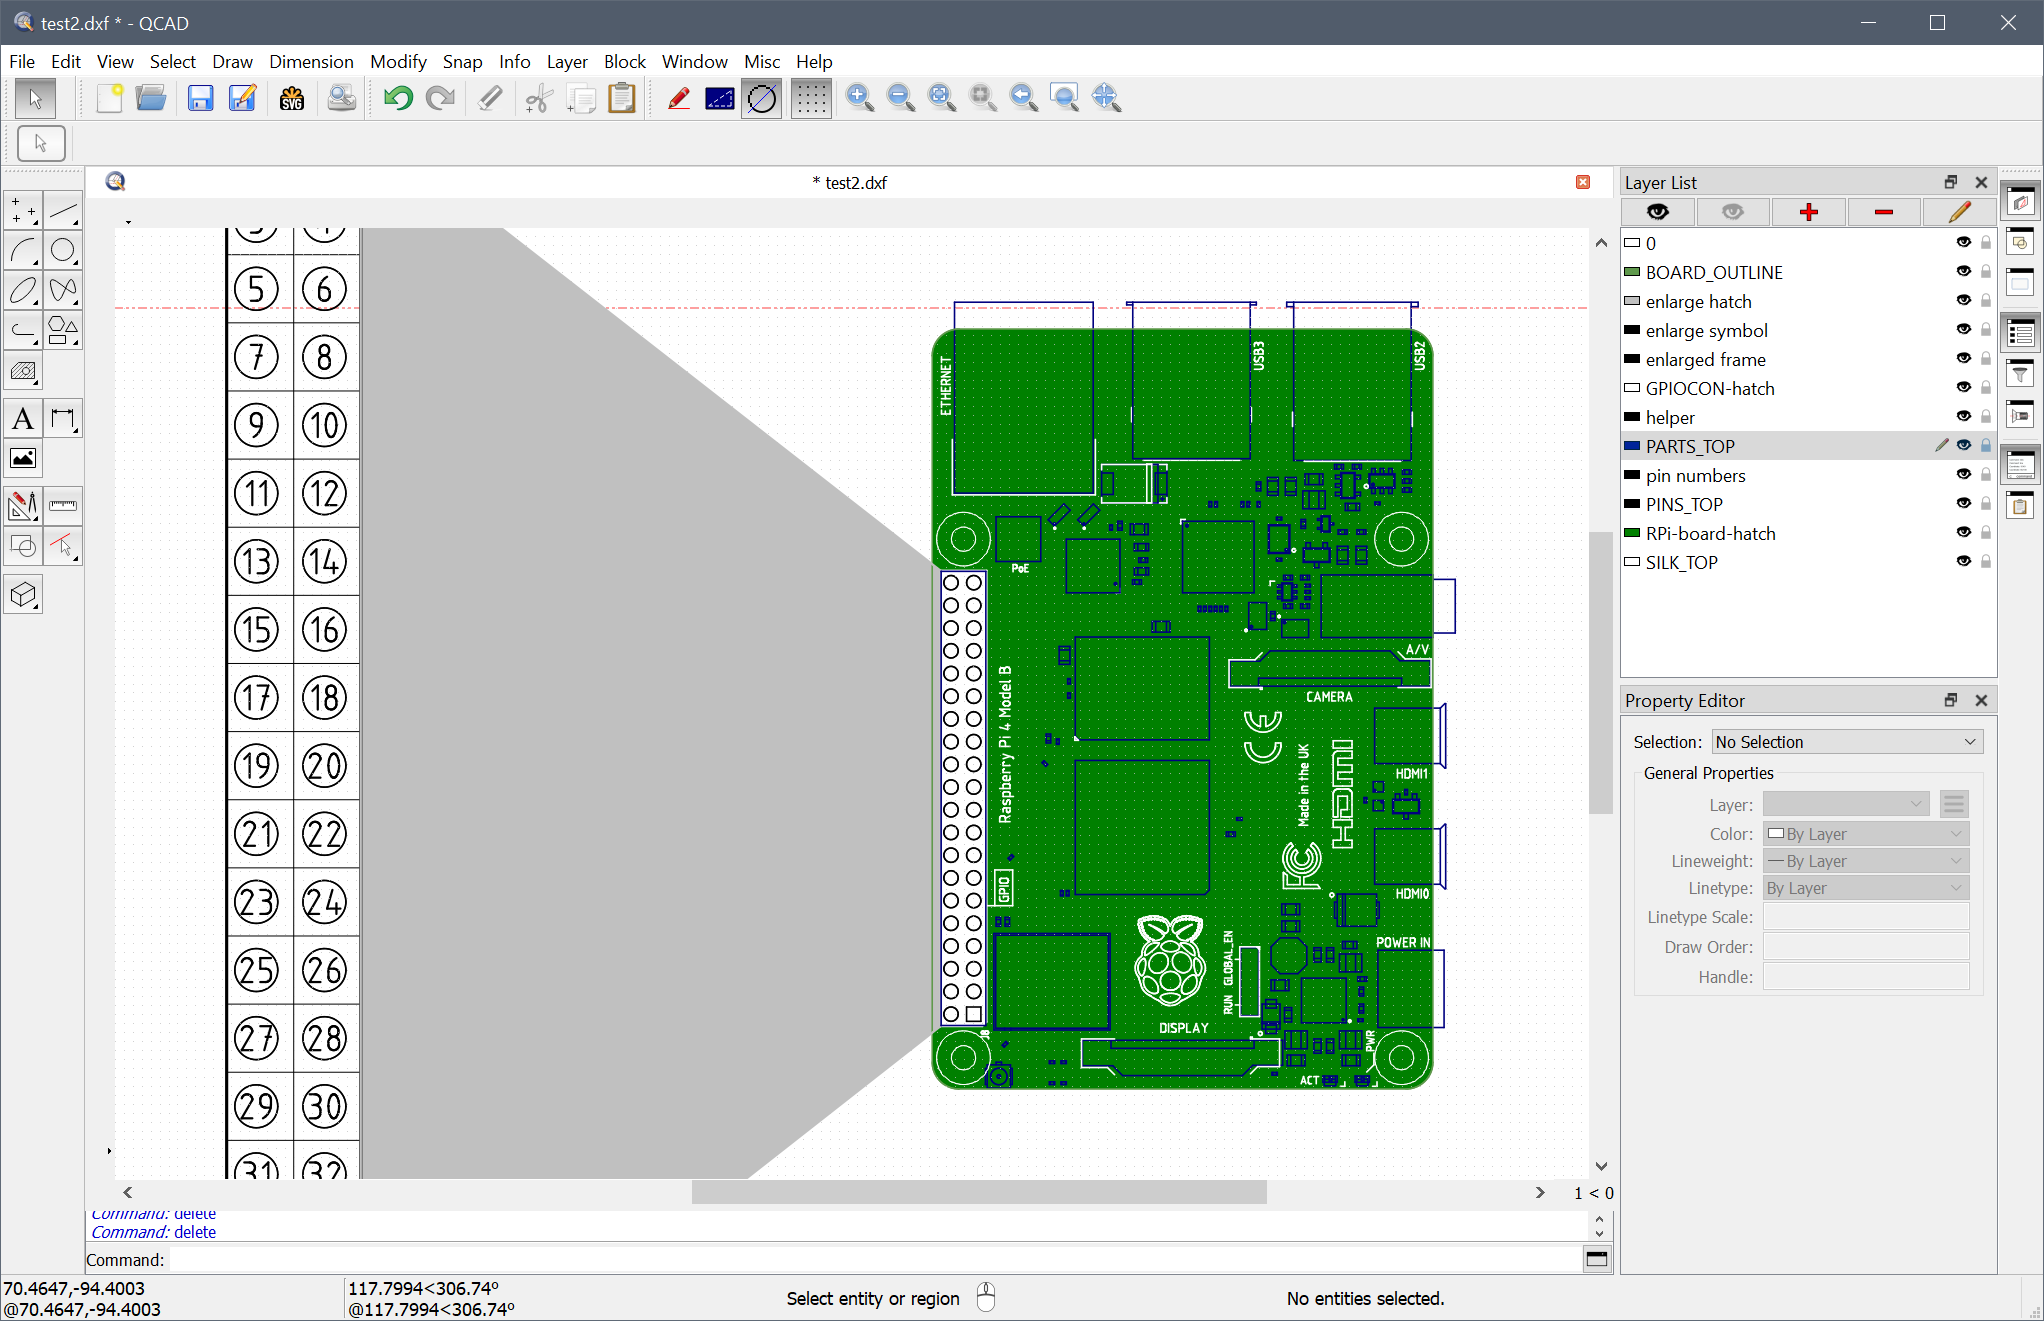Click the Undo arrow icon
The image size is (2044, 1321).
(398, 98)
